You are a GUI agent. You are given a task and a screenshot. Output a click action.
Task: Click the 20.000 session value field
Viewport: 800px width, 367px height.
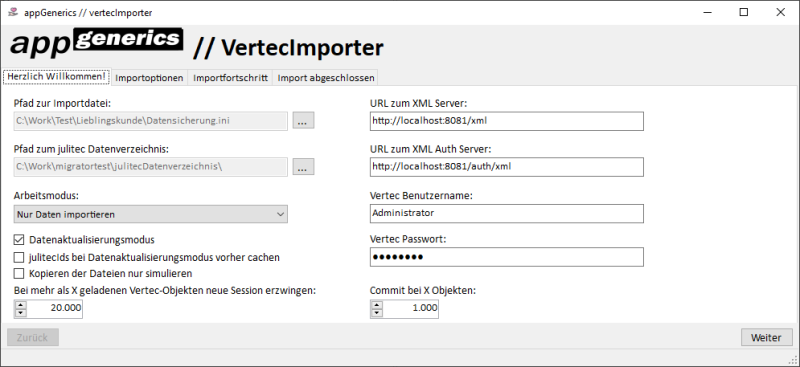55,308
